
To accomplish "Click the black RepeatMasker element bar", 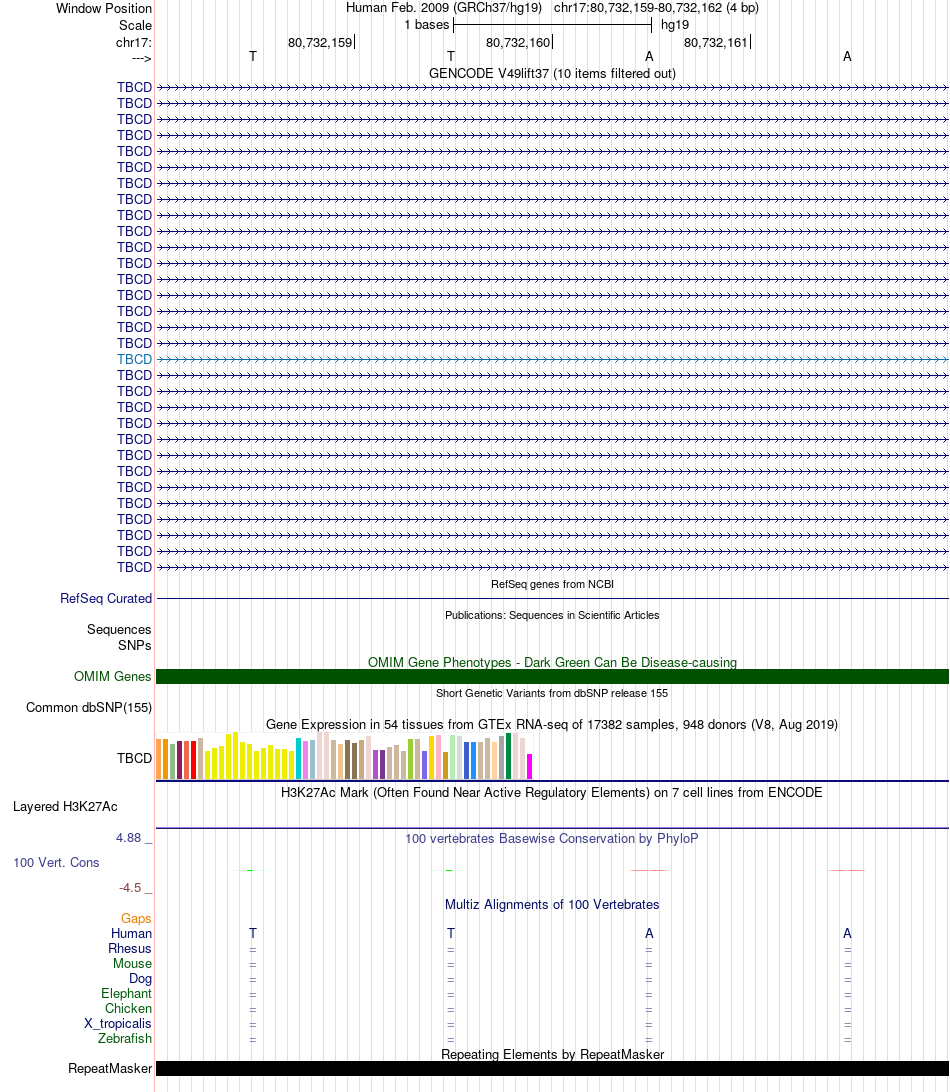I will [x=552, y=1068].
